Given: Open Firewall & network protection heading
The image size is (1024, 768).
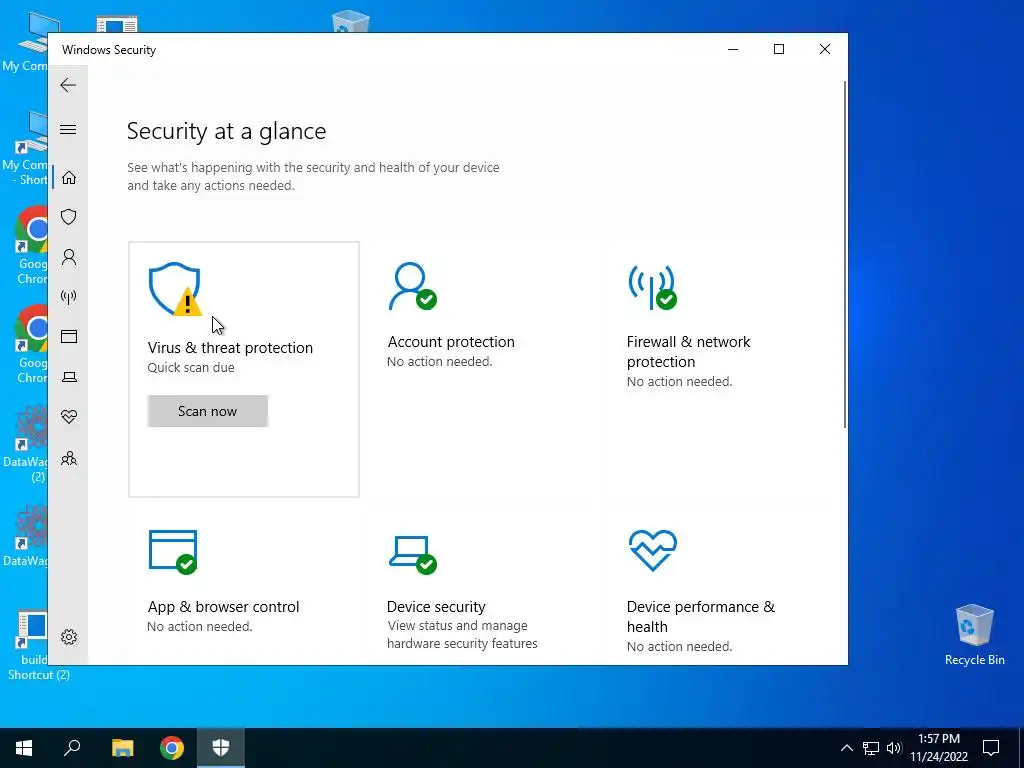Looking at the screenshot, I should tap(688, 351).
